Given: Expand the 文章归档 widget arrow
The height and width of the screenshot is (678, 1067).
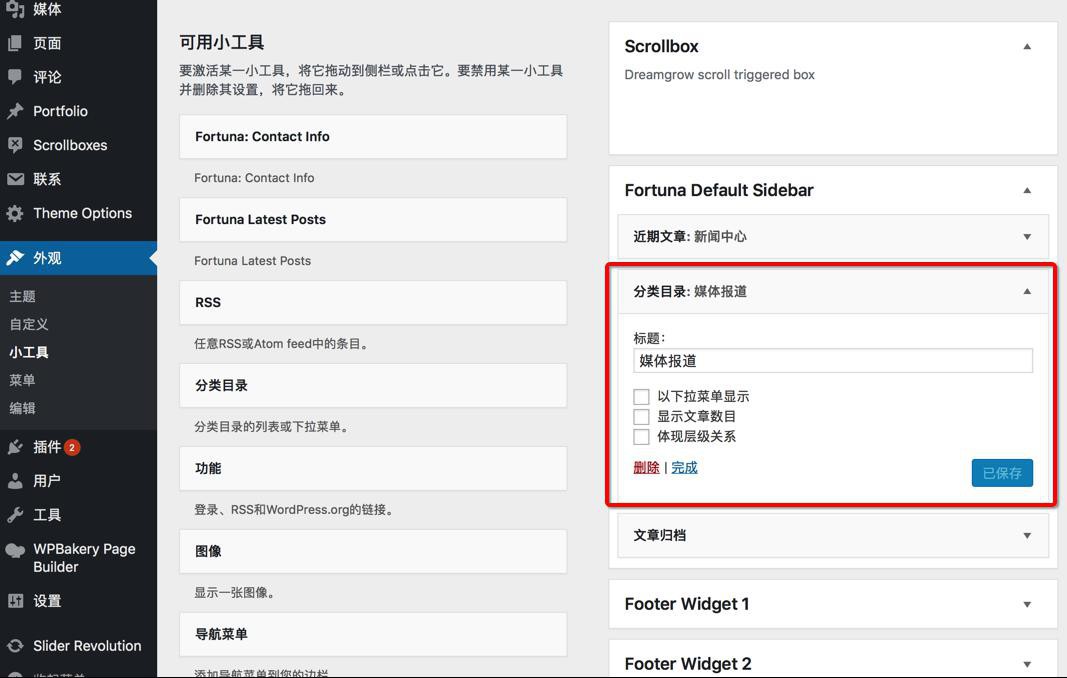Looking at the screenshot, I should pyautogui.click(x=1027, y=536).
